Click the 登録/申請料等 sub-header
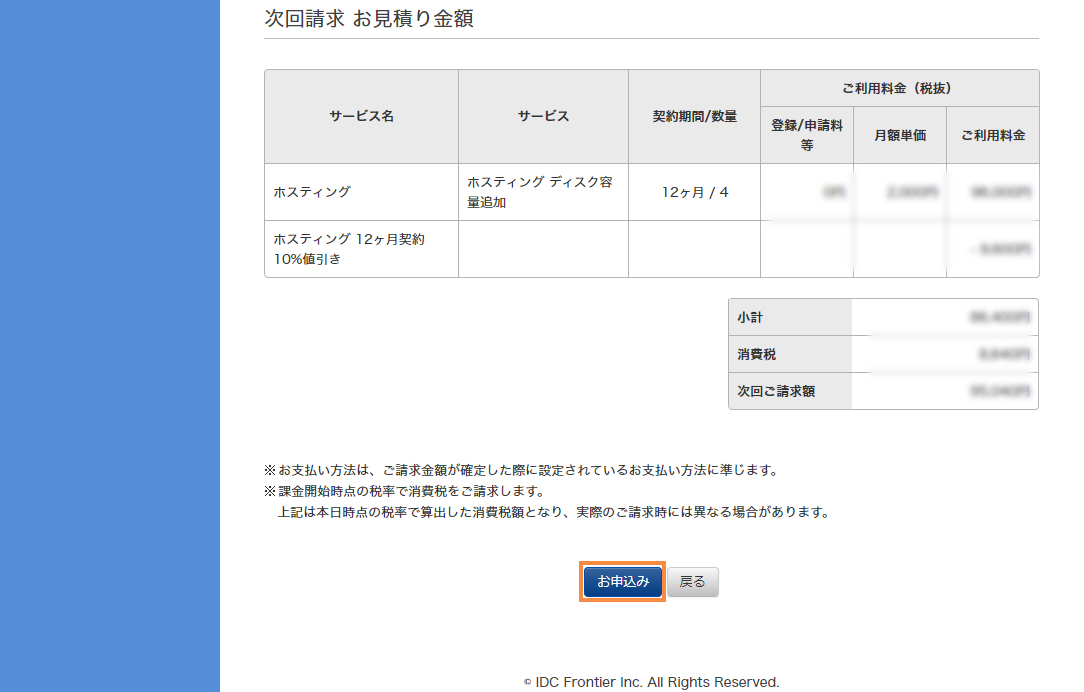Viewport: 1084px width, 692px height. (806, 134)
